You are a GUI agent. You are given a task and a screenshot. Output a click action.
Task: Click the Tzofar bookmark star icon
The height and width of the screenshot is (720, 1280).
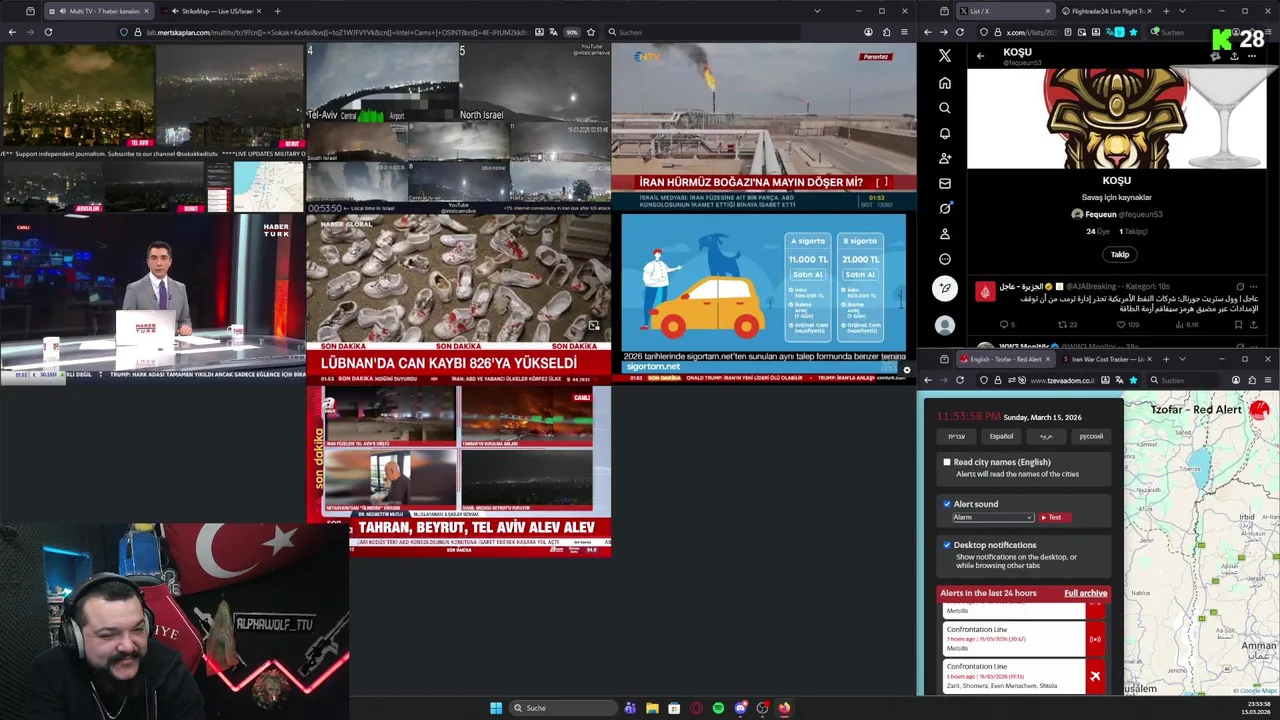click(x=1133, y=380)
